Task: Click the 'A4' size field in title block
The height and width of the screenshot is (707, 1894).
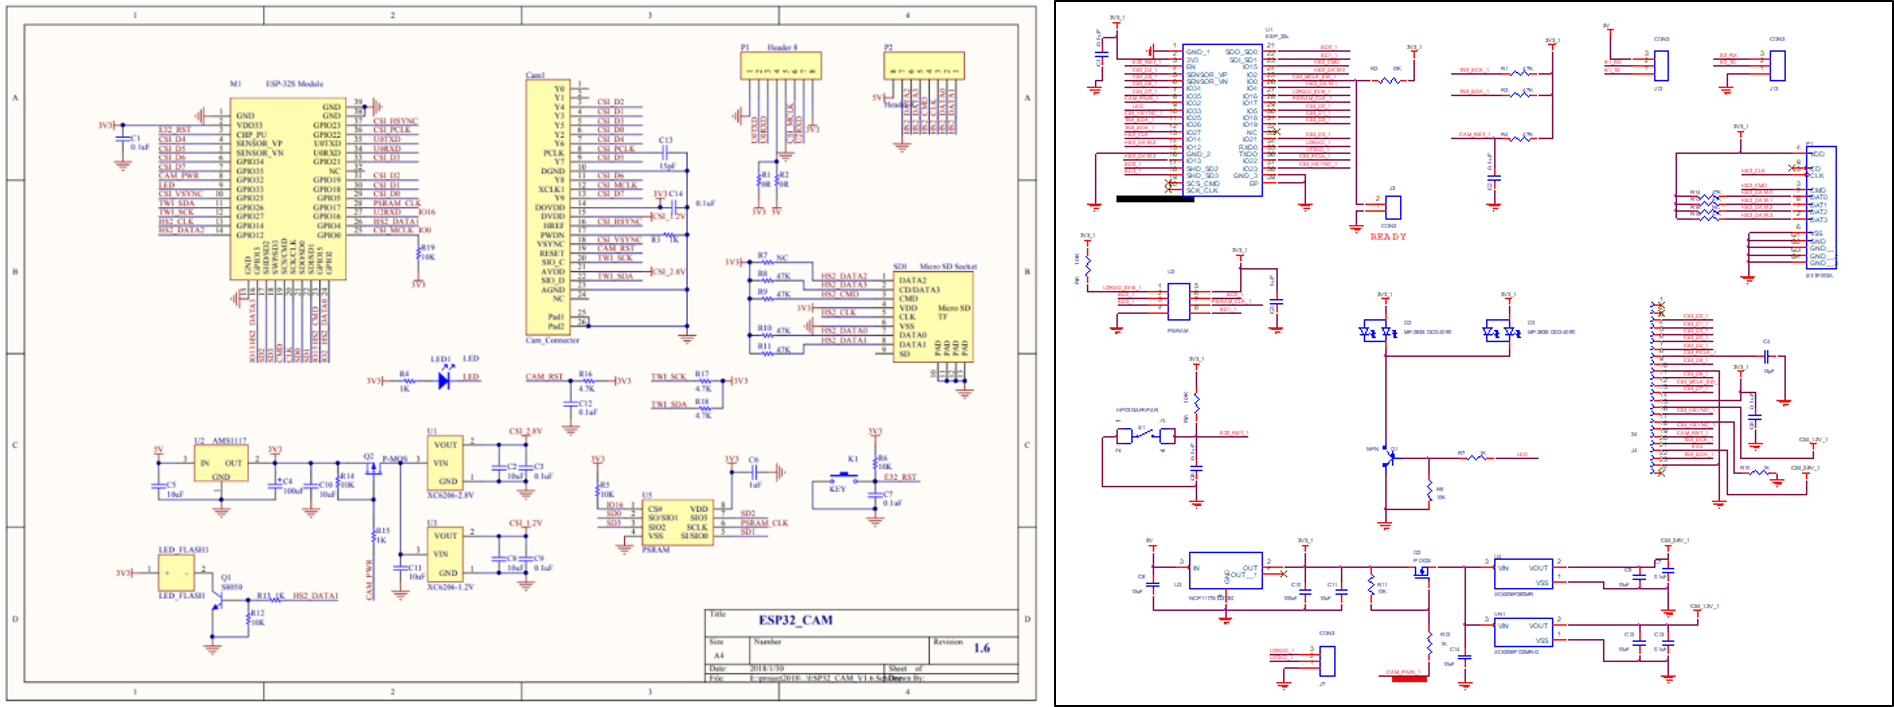Action: [x=718, y=655]
